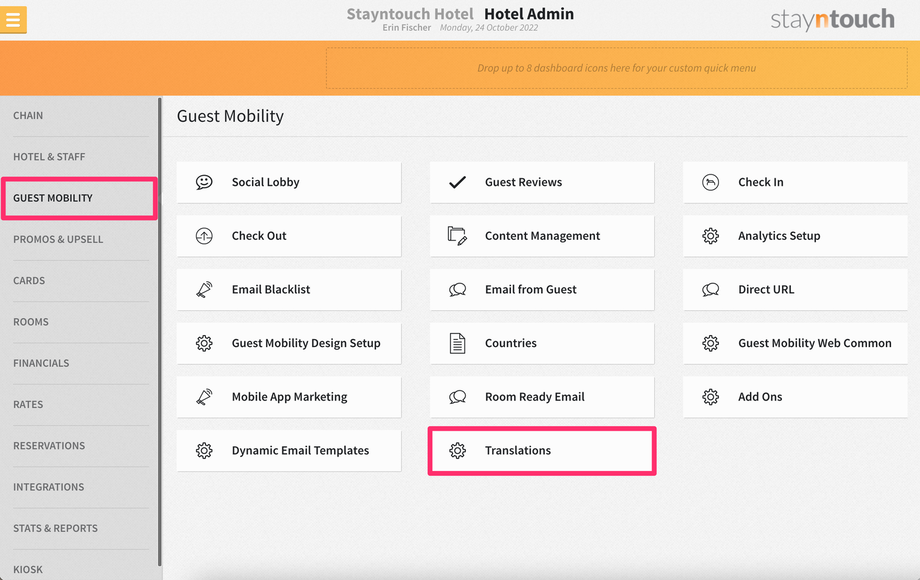Open the Check Out settings tile
This screenshot has width=920, height=580.
(x=289, y=236)
